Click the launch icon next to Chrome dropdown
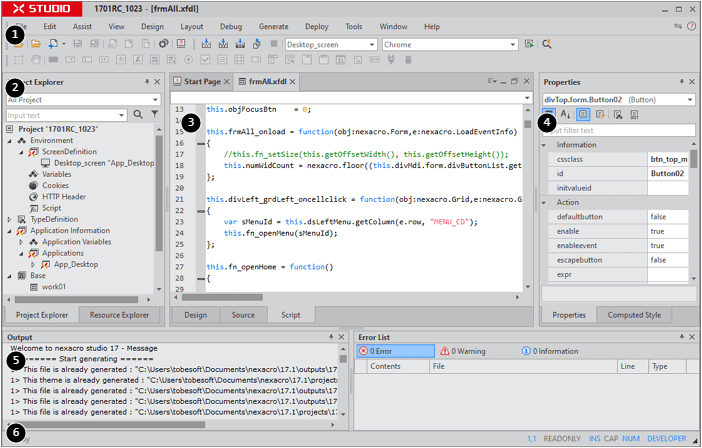Image resolution: width=702 pixels, height=448 pixels. 529,44
